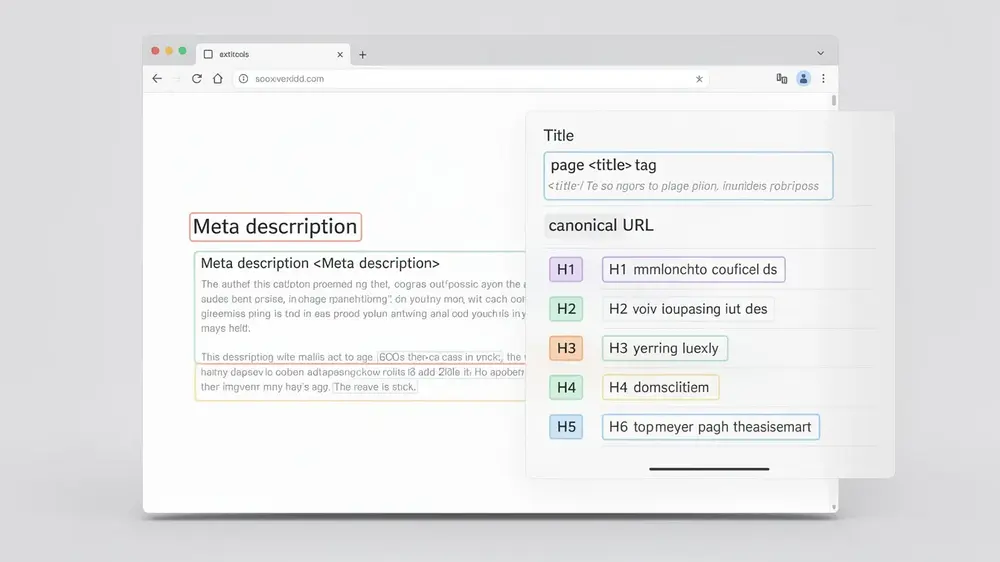Click the purple H1 badge
The image size is (1000, 562).
(566, 269)
